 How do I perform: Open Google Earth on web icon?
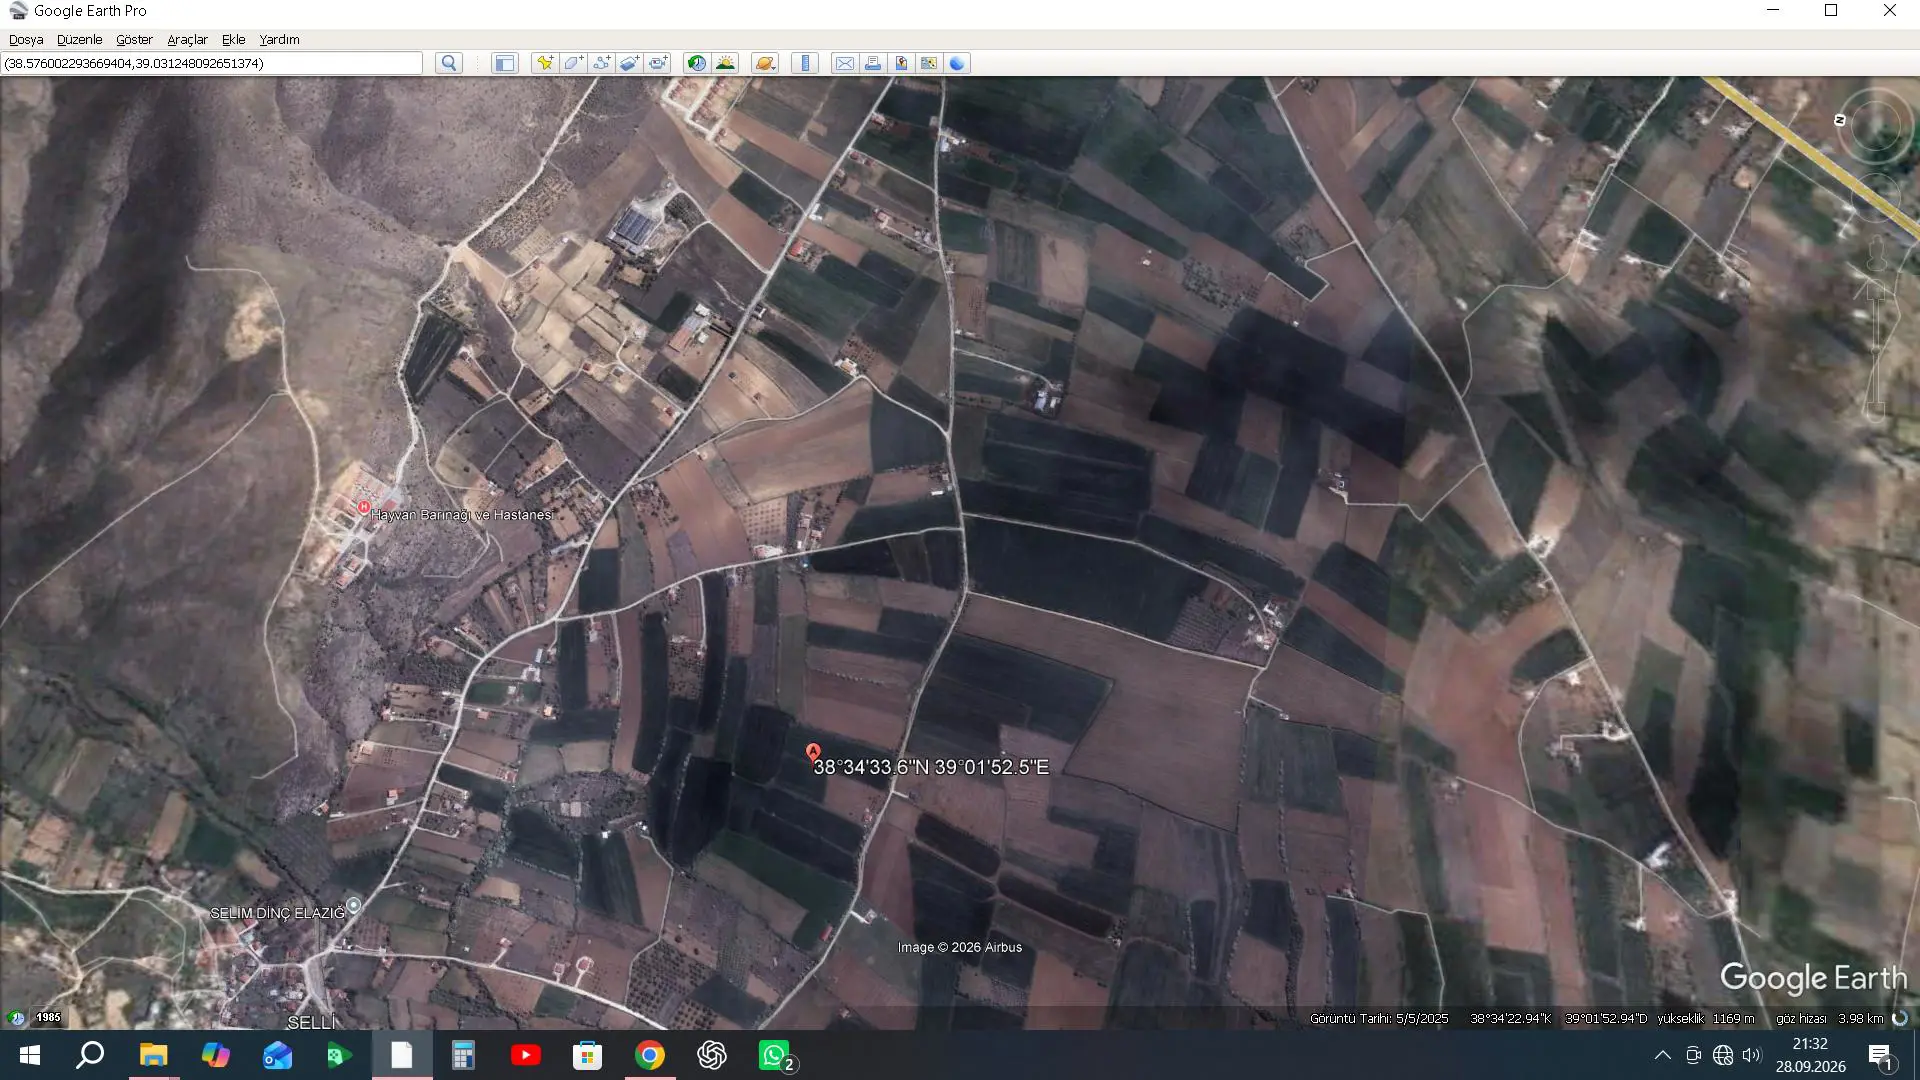(957, 63)
